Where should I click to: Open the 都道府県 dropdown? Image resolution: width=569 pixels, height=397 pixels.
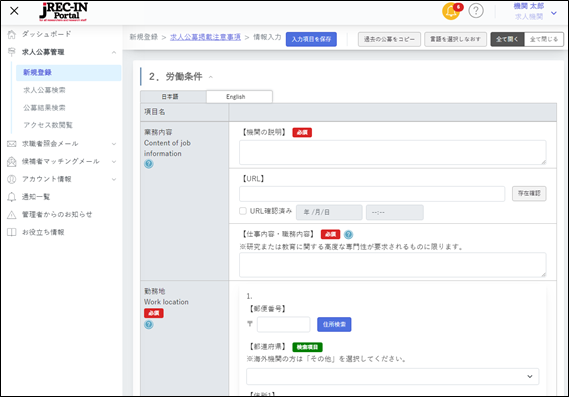392,376
